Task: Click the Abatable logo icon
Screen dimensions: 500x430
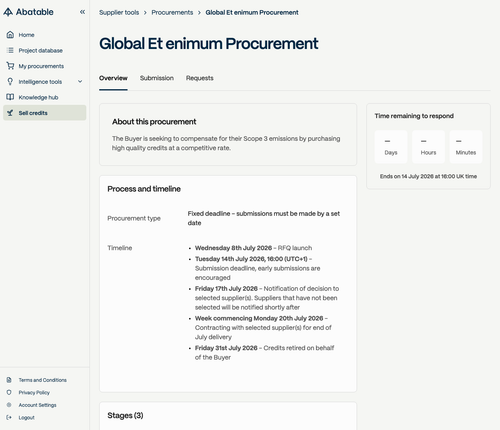Action: [x=8, y=12]
